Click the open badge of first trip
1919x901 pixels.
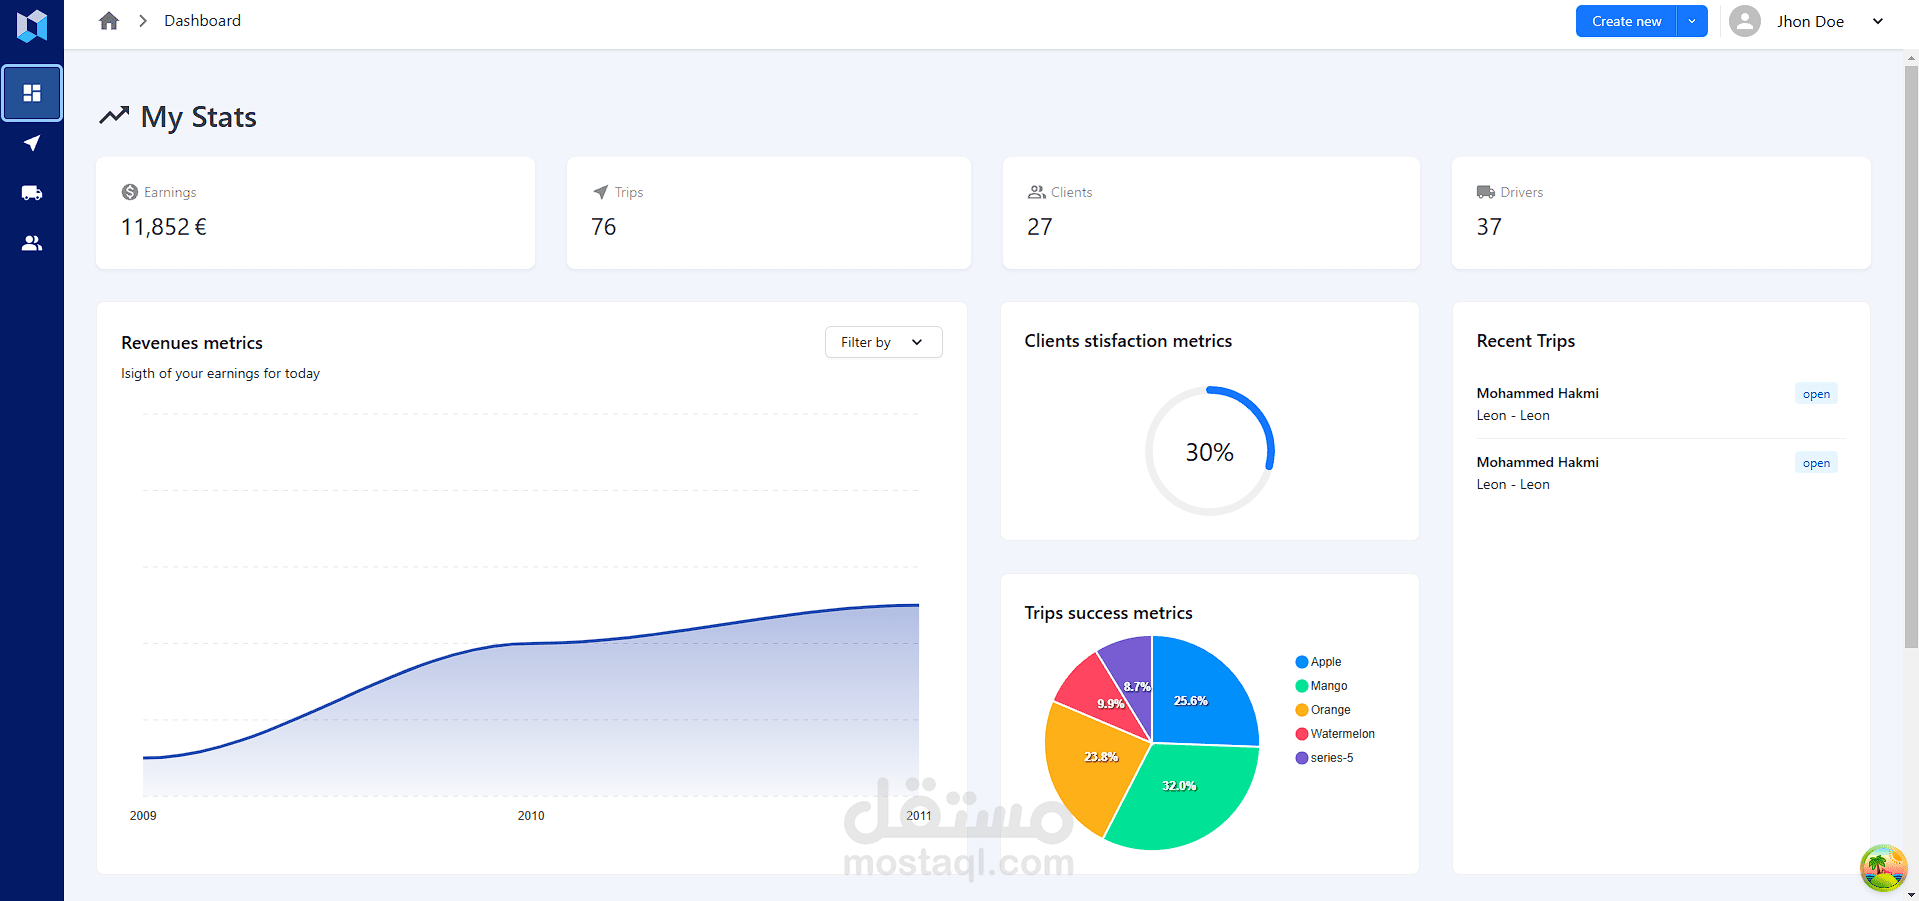tap(1816, 394)
